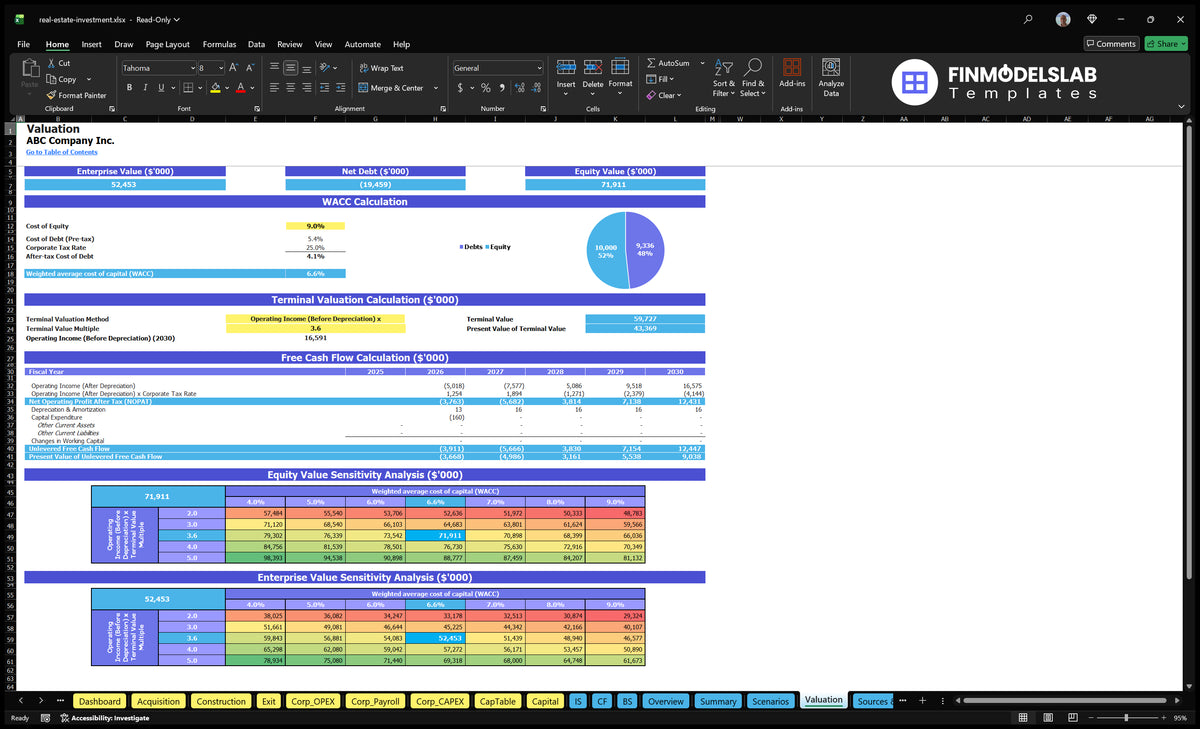Click the AutoSum sigma icon

point(651,63)
